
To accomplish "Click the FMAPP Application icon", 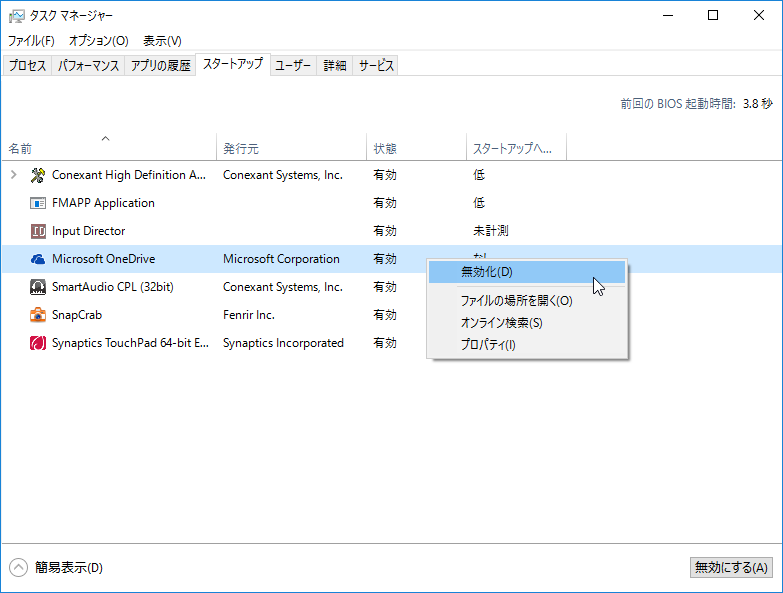I will (38, 203).
